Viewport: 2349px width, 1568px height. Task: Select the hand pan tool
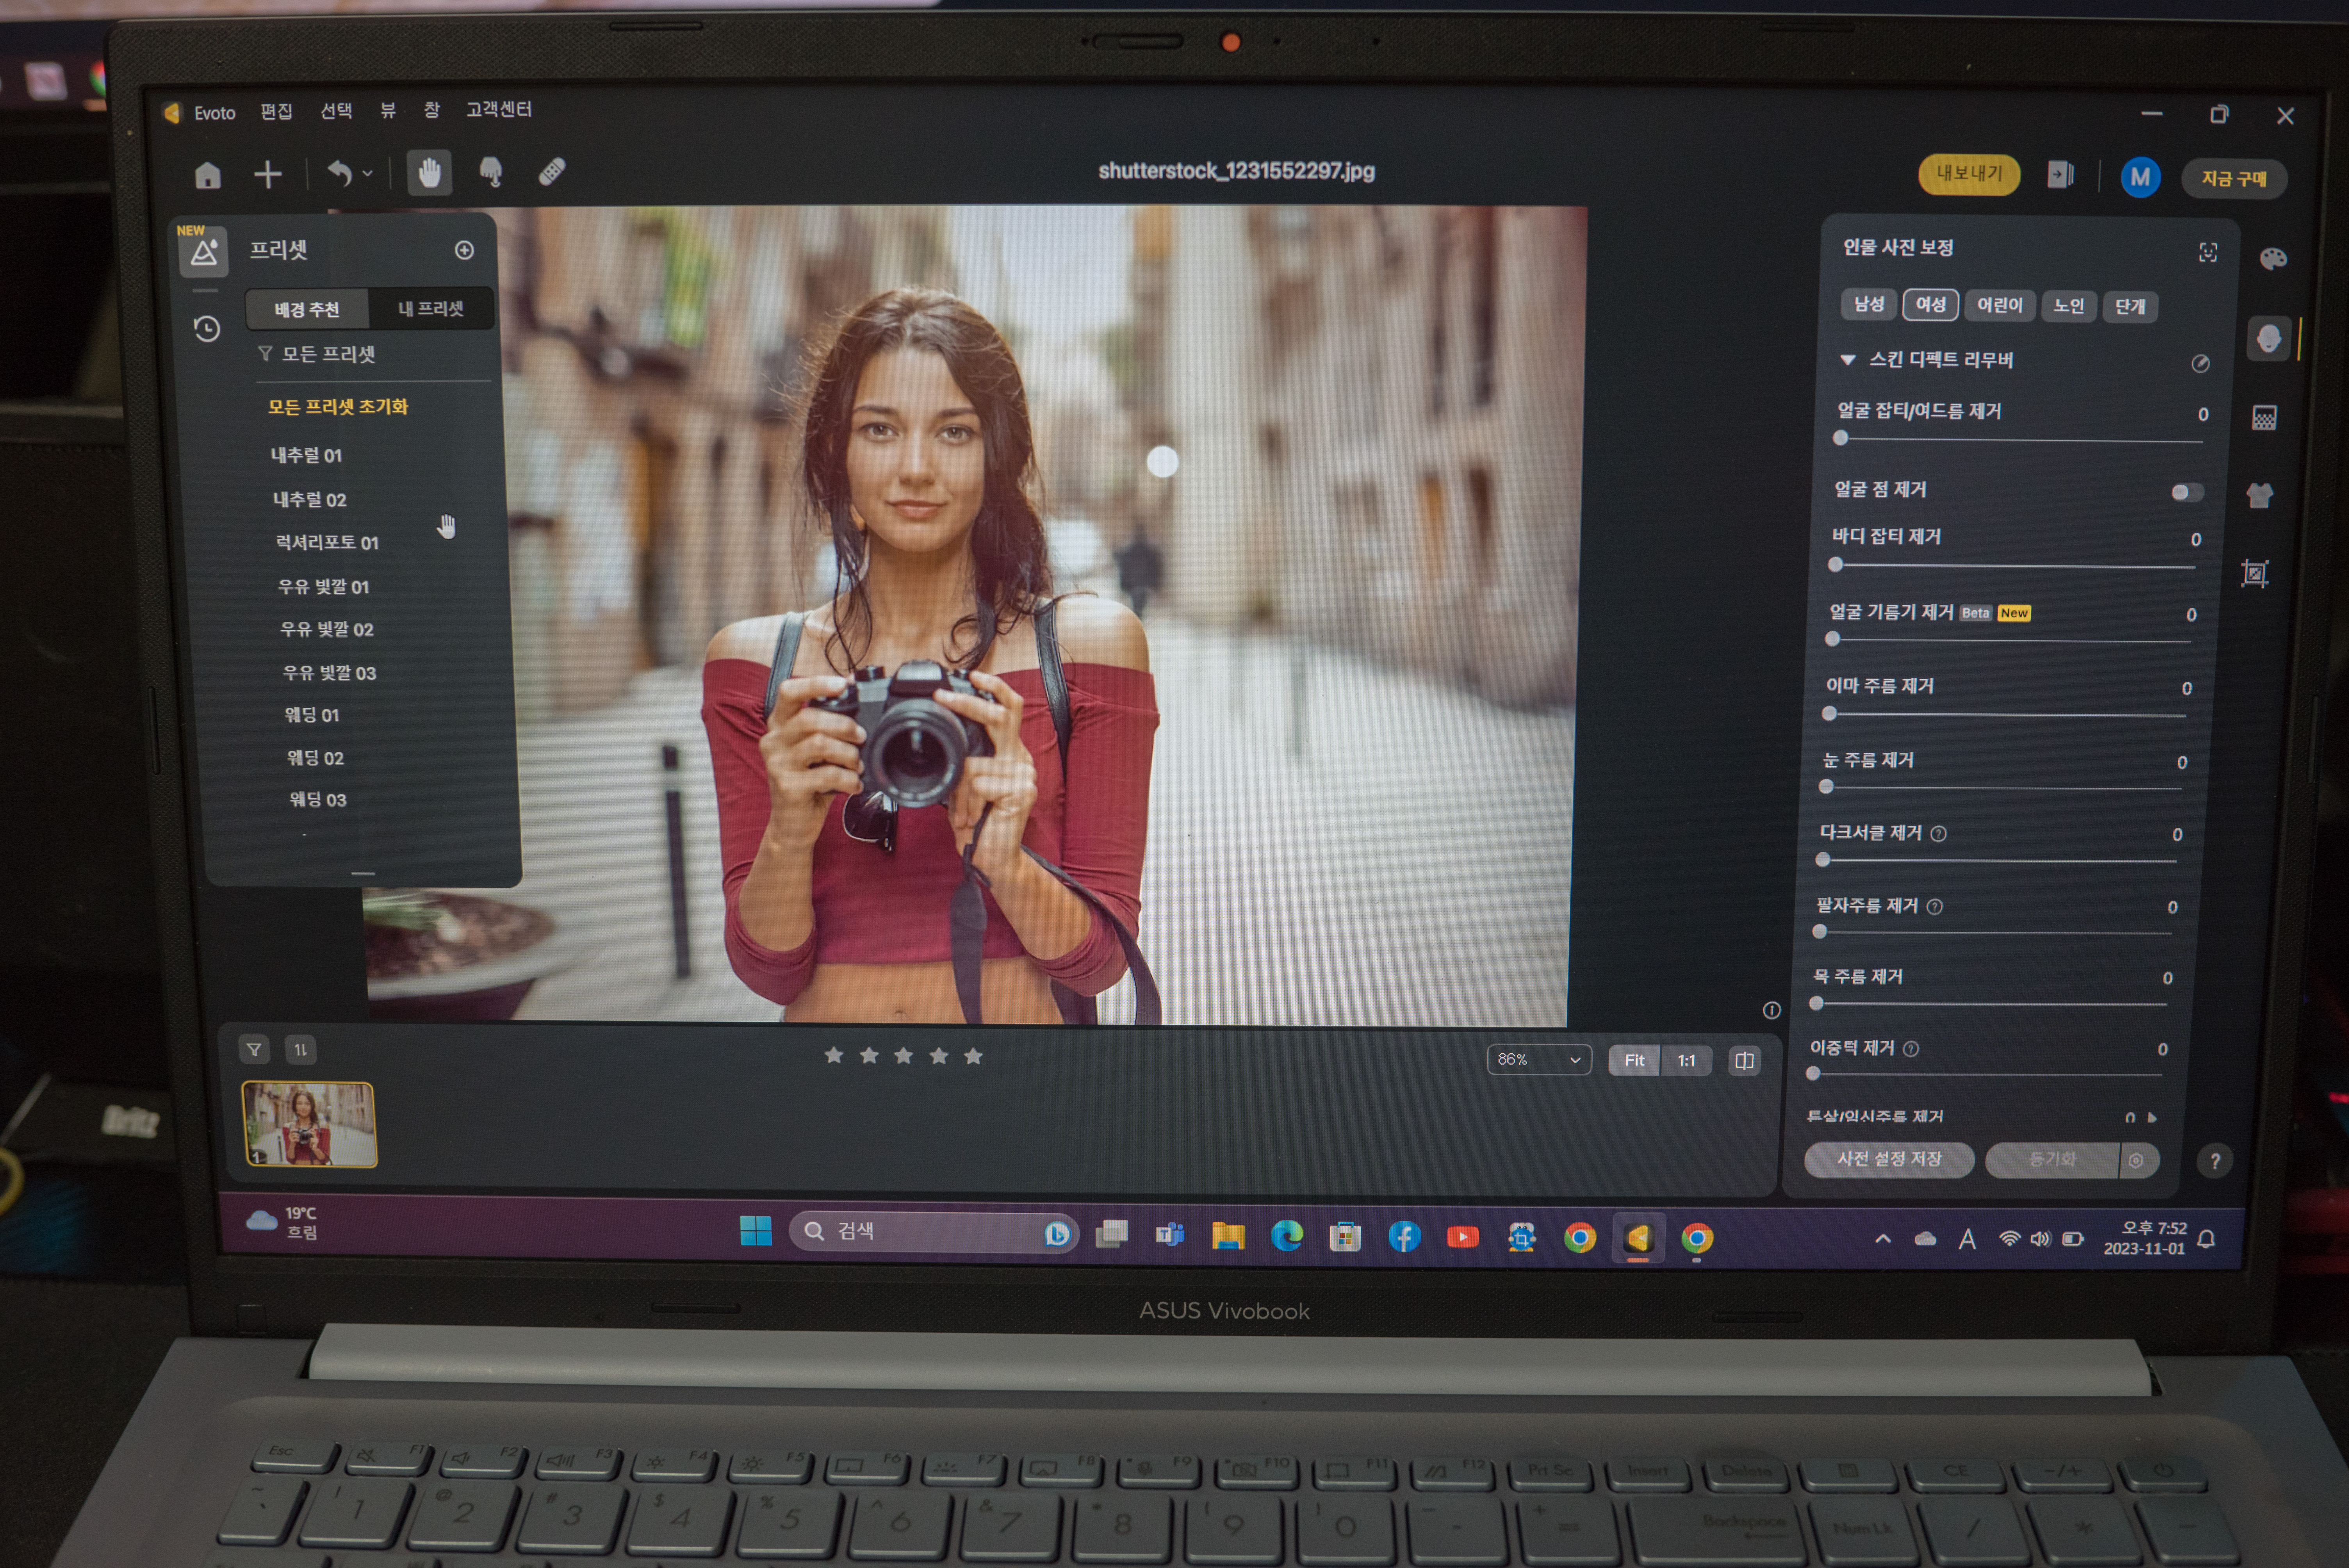pos(430,173)
